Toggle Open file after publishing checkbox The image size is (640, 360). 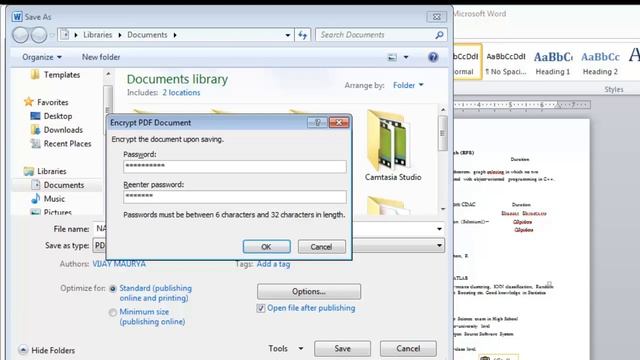[260, 308]
